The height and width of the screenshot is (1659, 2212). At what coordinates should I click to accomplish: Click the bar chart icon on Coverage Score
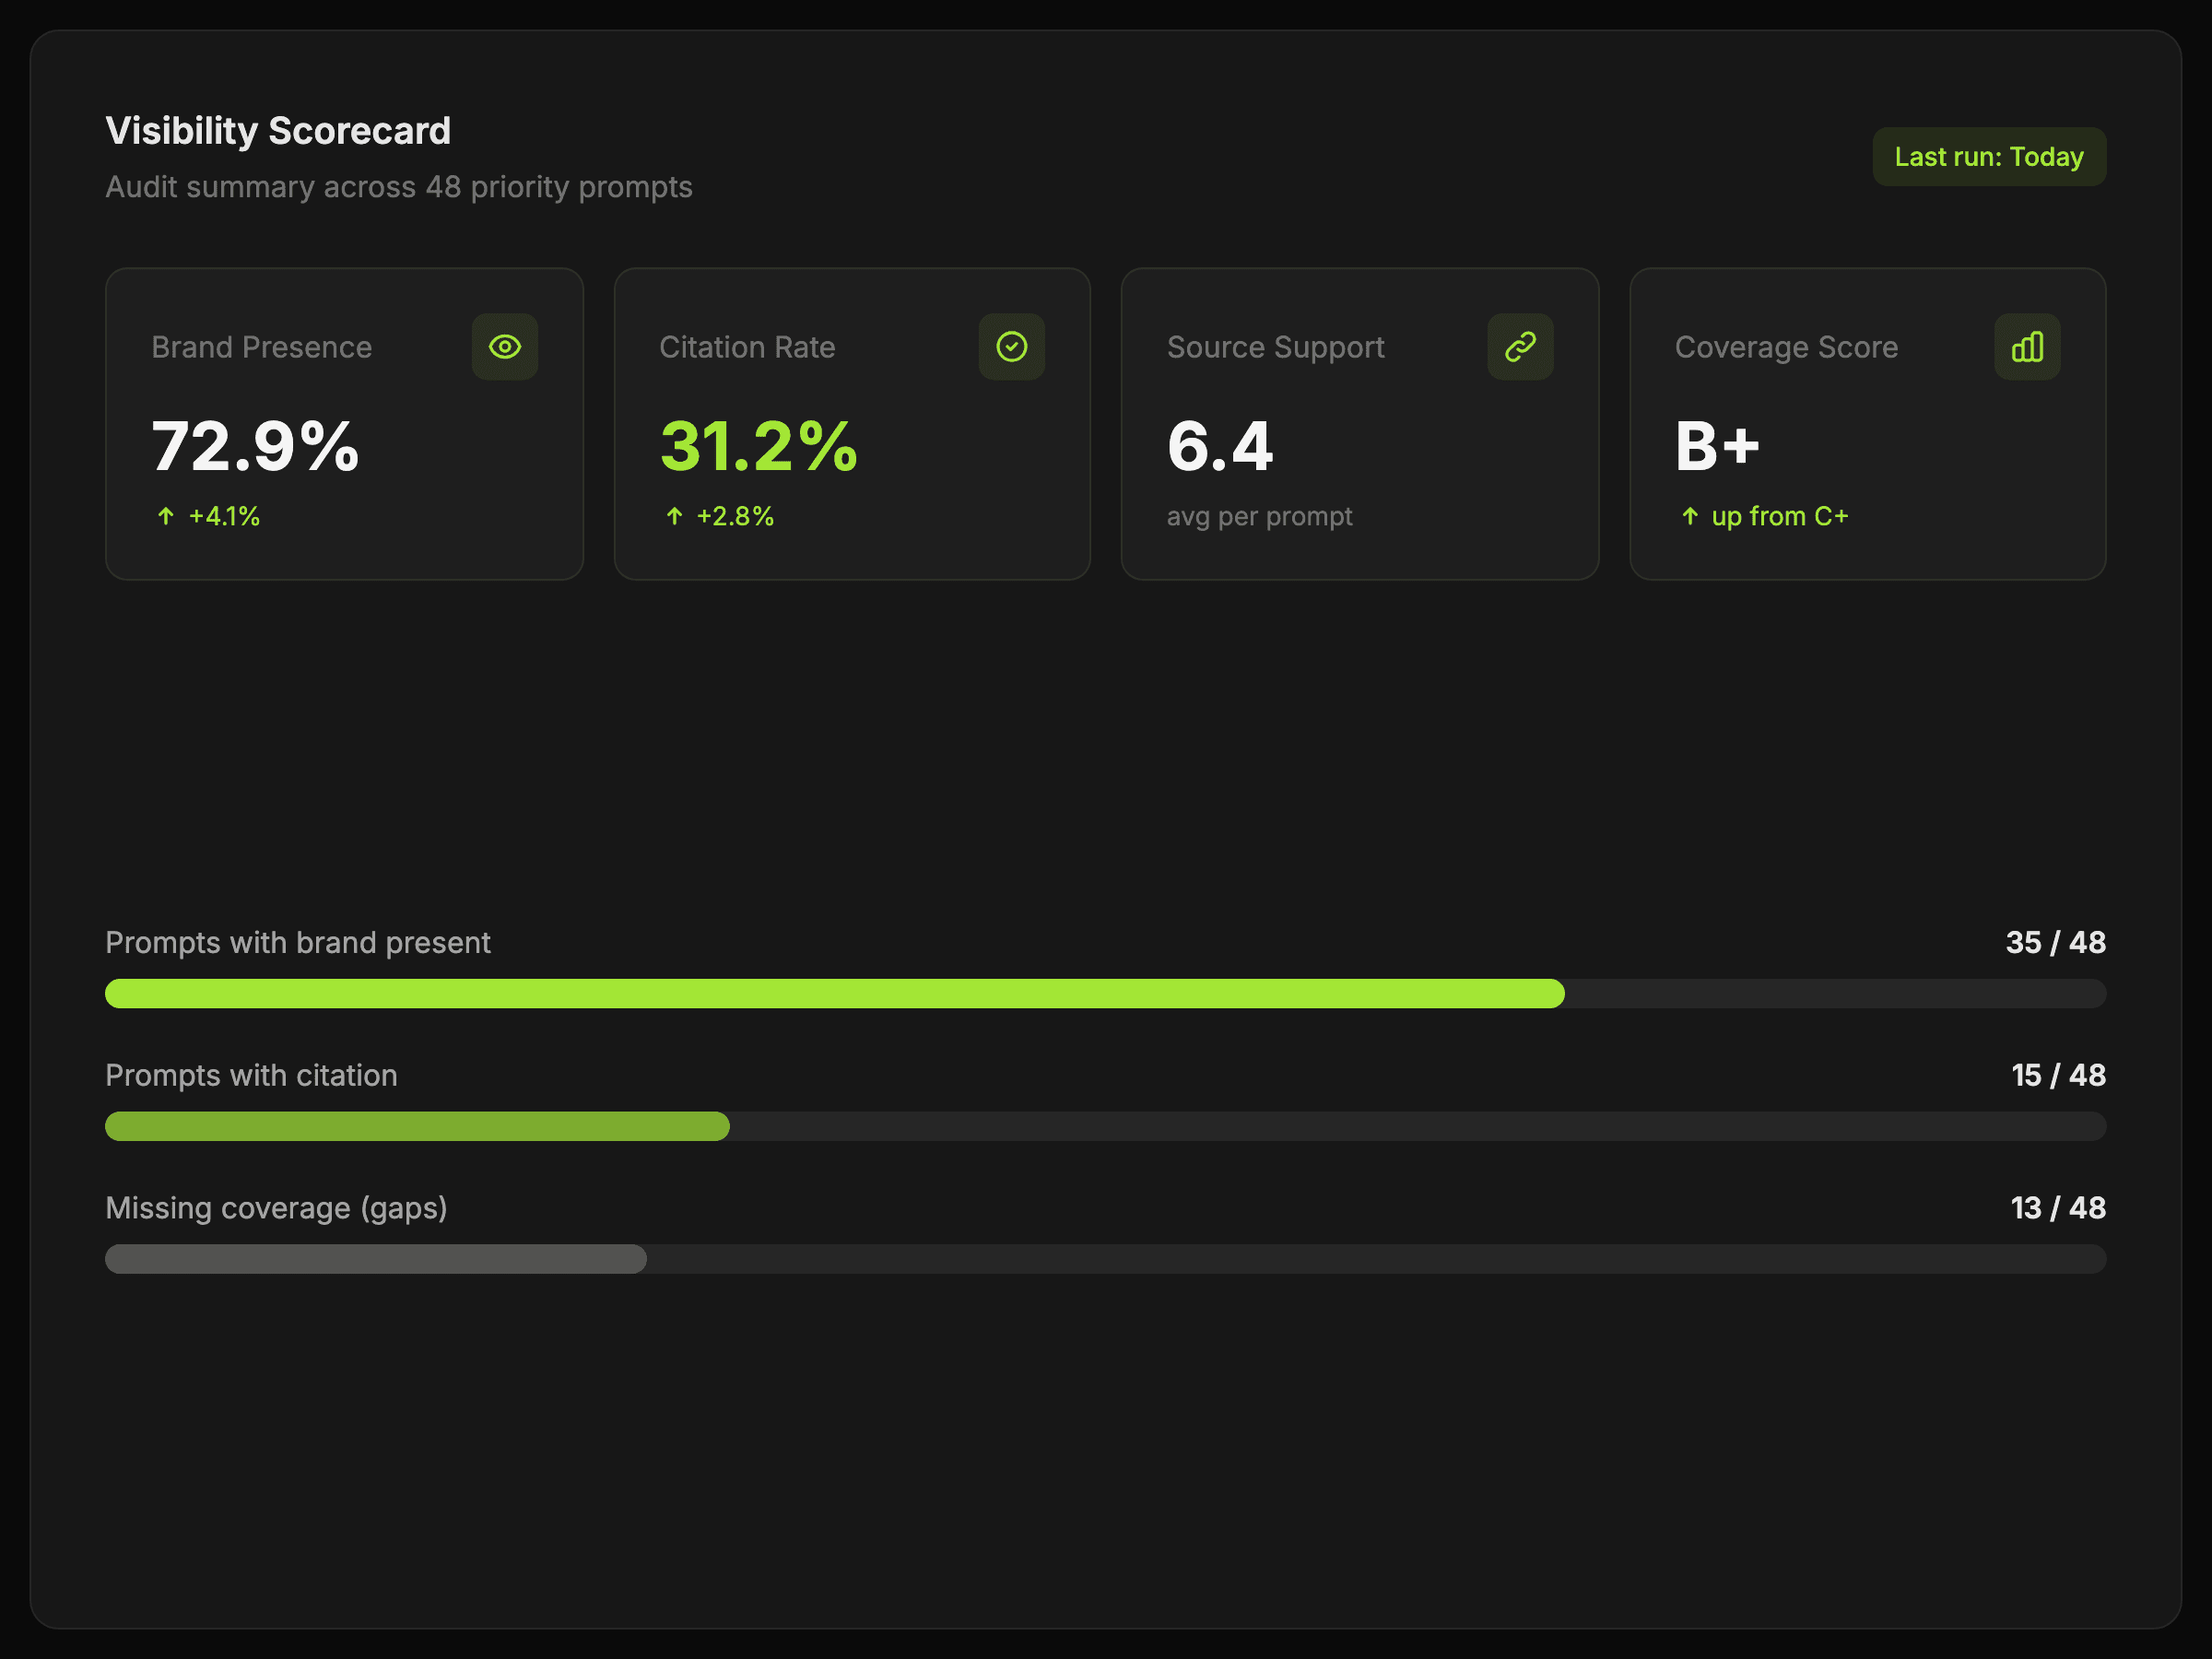2026,347
